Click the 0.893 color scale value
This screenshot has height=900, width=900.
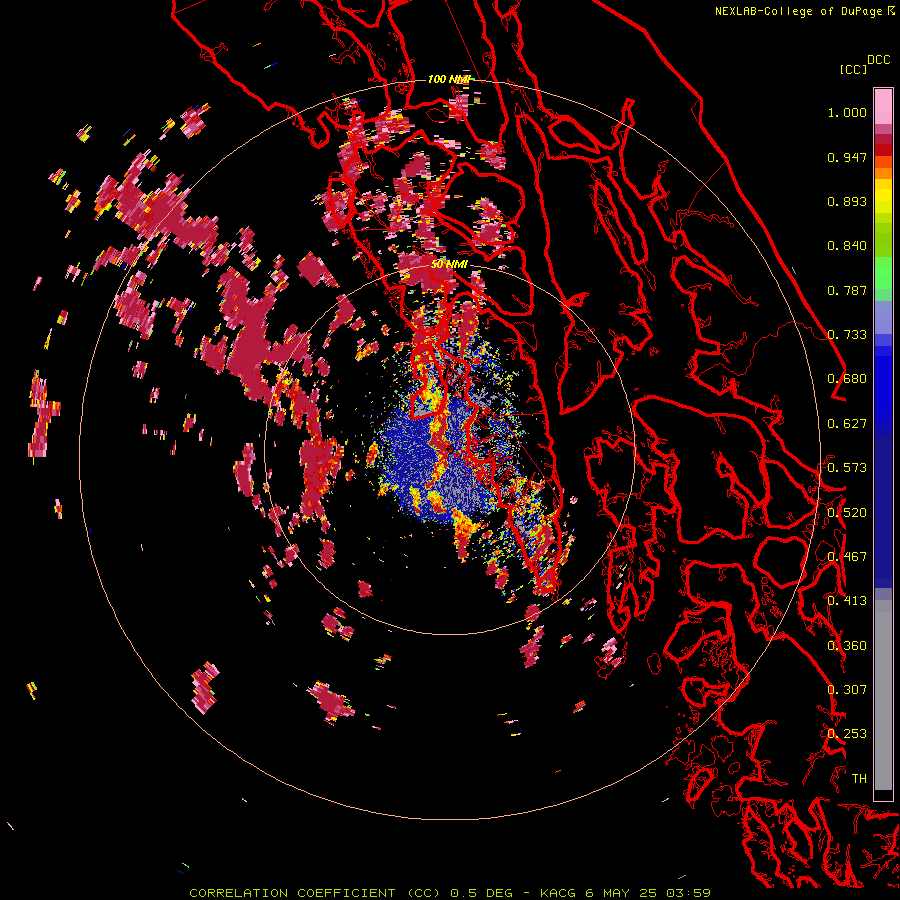(x=847, y=201)
